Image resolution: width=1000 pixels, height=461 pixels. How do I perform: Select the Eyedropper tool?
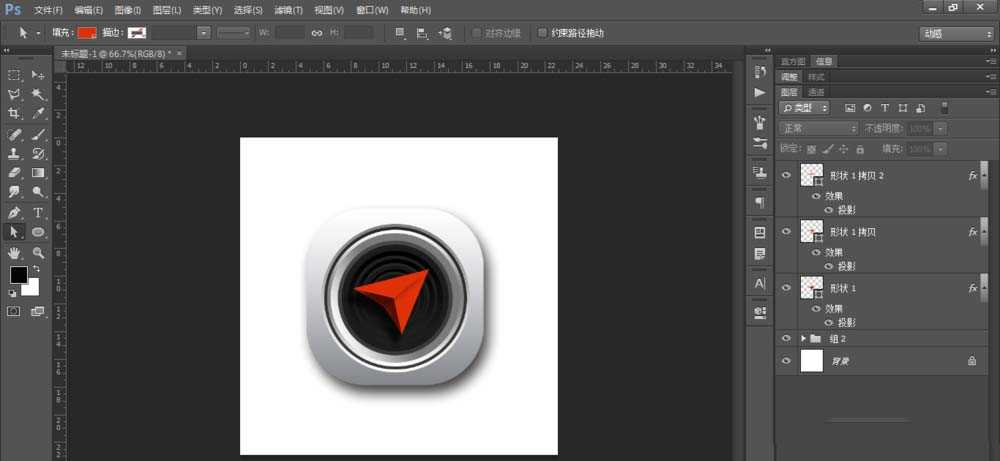pos(38,114)
